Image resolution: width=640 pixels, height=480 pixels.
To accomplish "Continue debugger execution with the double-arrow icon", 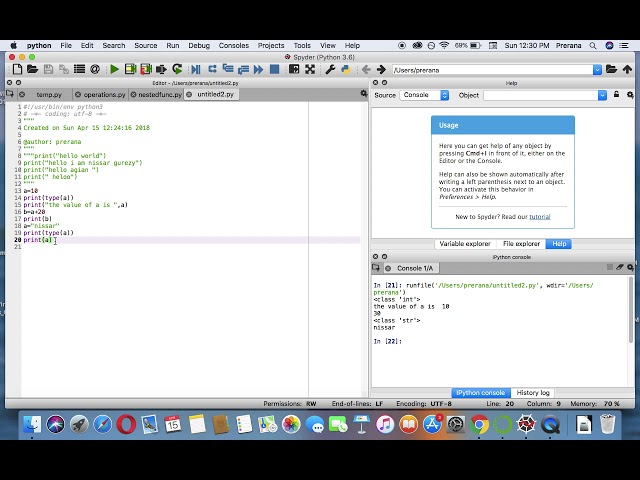I will (x=258, y=69).
